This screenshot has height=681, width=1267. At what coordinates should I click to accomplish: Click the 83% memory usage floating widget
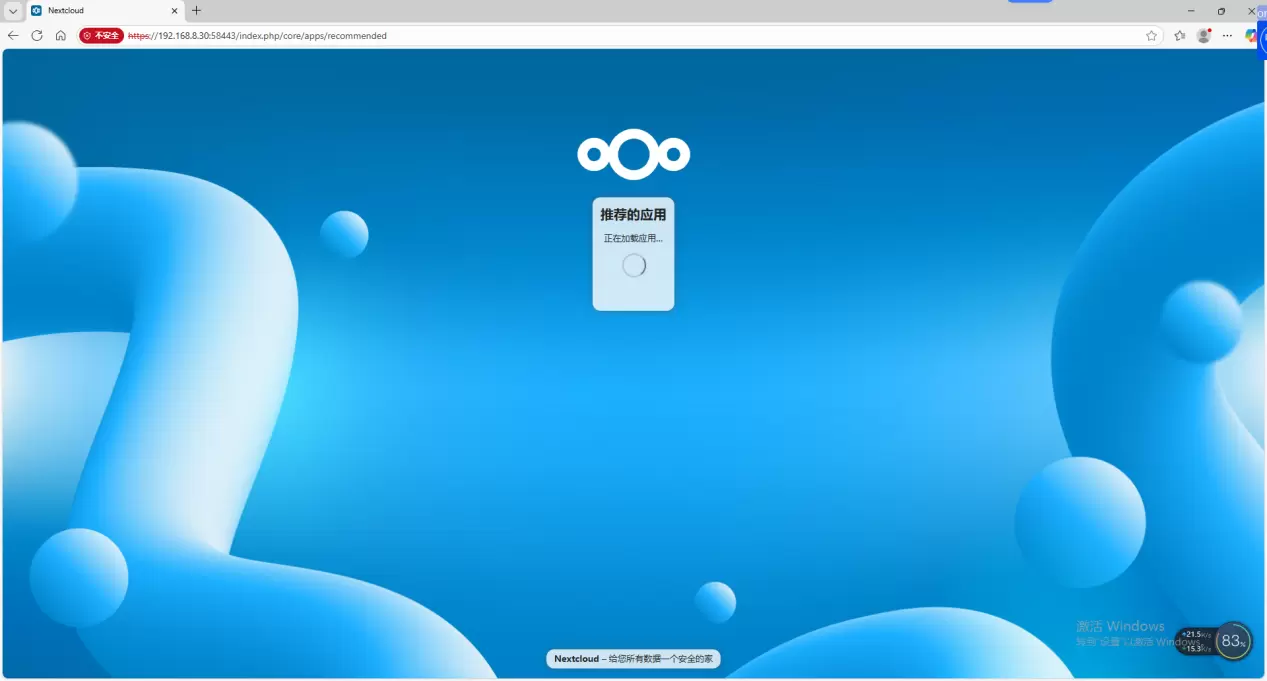pyautogui.click(x=1233, y=641)
